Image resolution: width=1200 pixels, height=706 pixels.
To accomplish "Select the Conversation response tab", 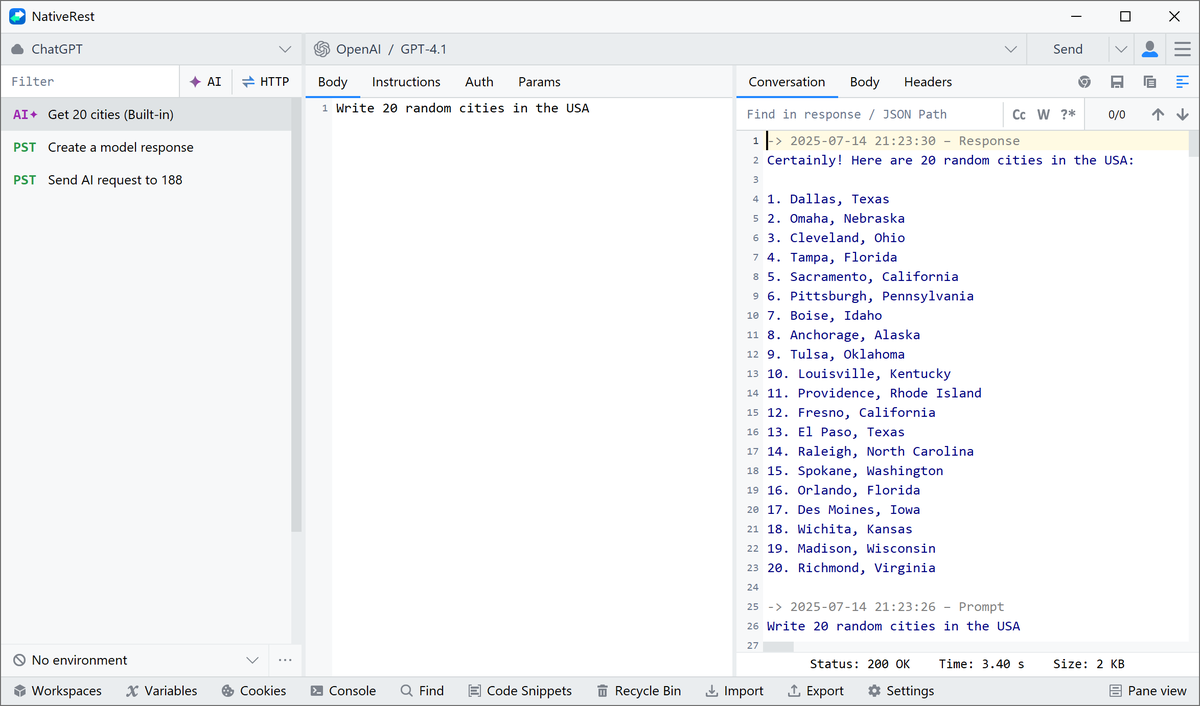I will click(787, 82).
